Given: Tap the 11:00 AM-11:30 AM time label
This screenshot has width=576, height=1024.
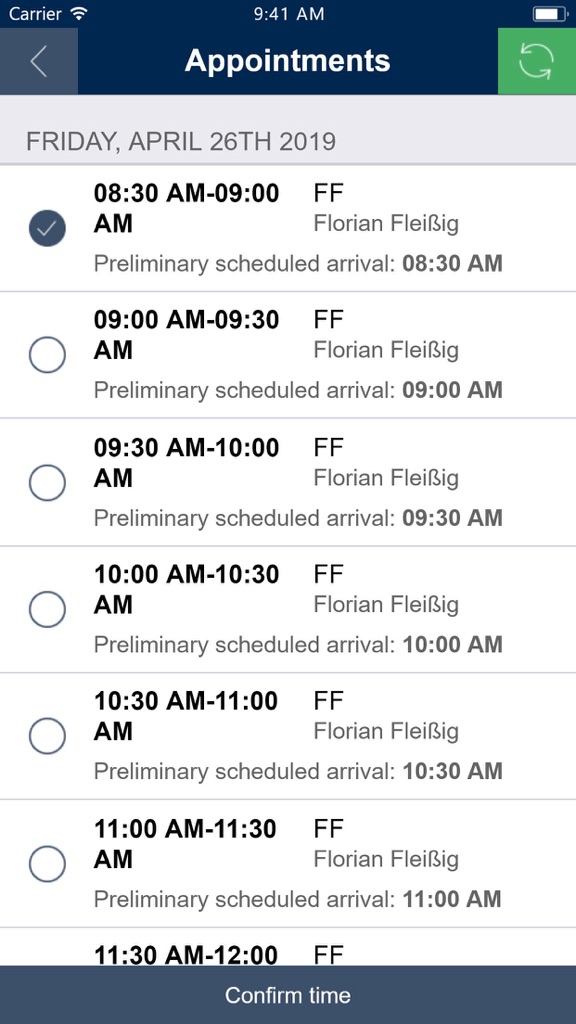Looking at the screenshot, I should 187,844.
